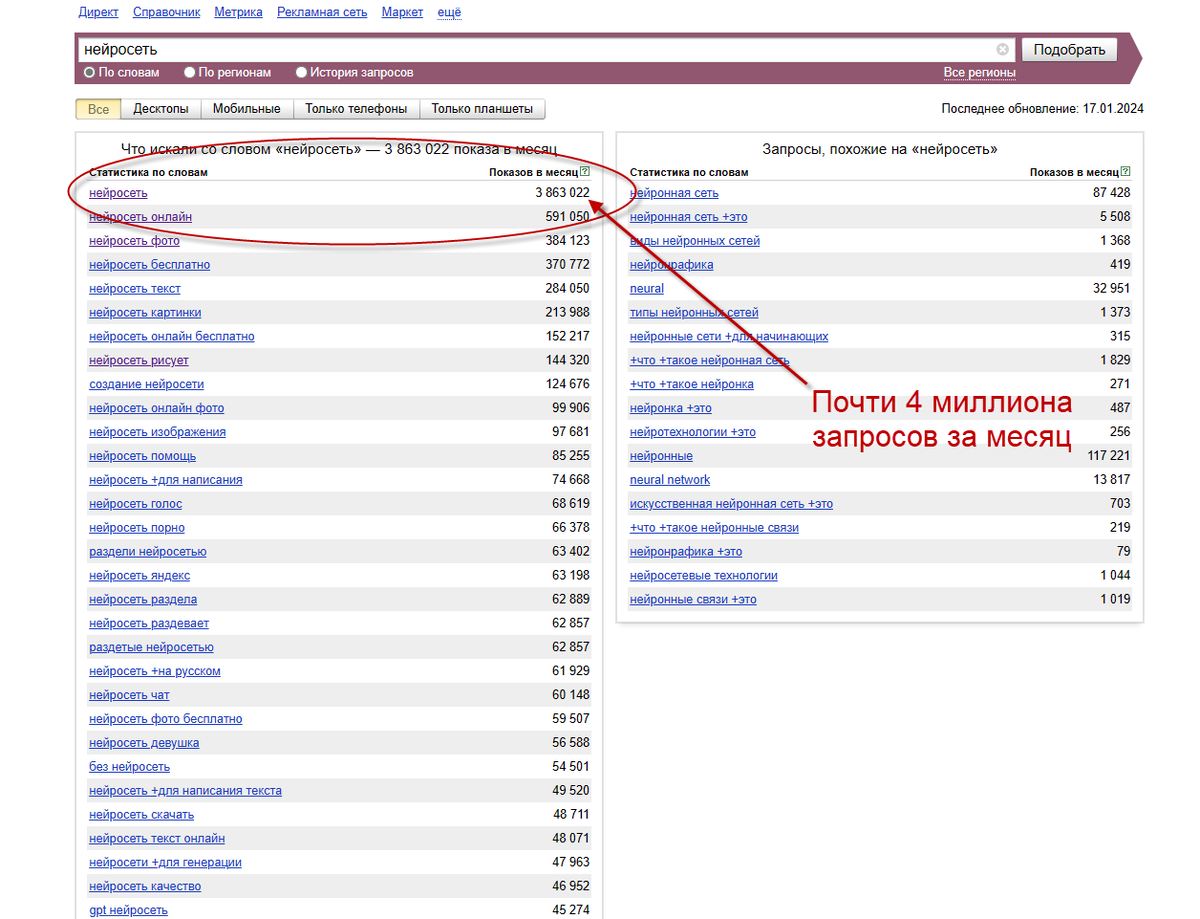The height and width of the screenshot is (919, 1200).
Task: Open the 'Рекламная сеть' navigation link
Action: 322,12
